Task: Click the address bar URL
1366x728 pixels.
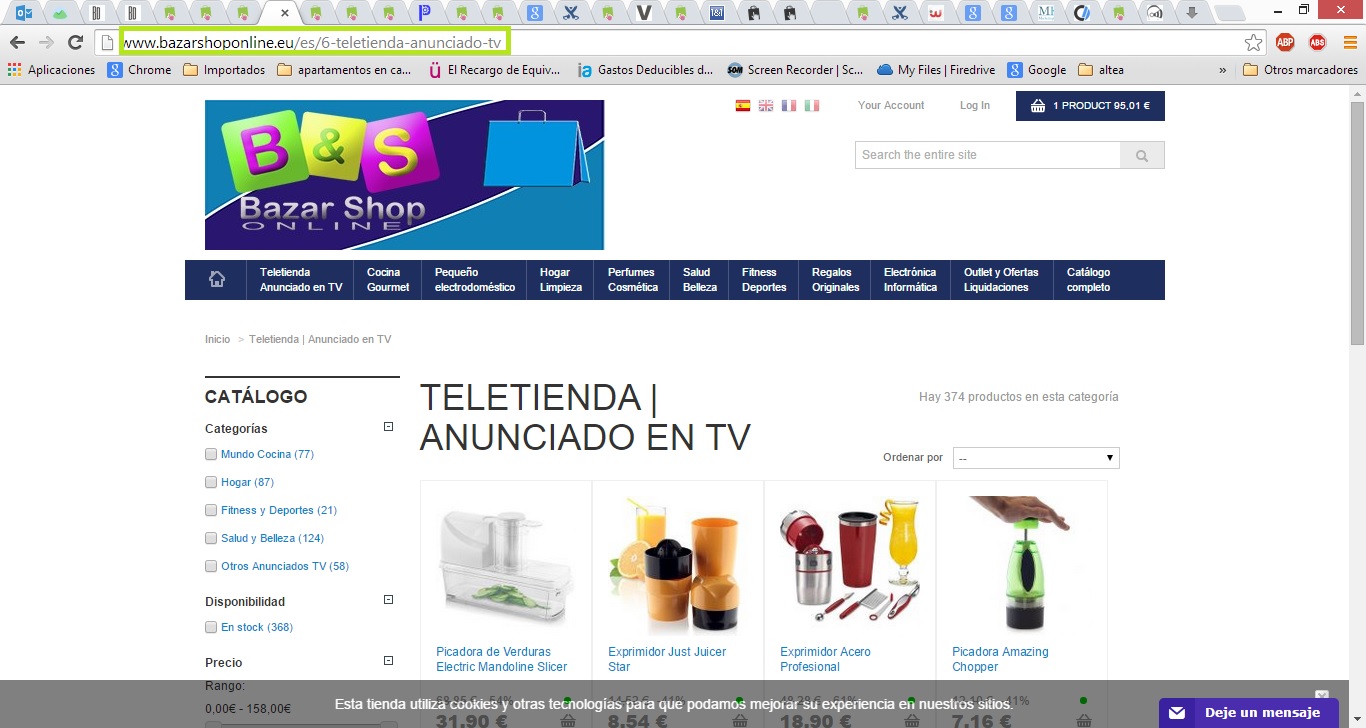Action: click(313, 42)
